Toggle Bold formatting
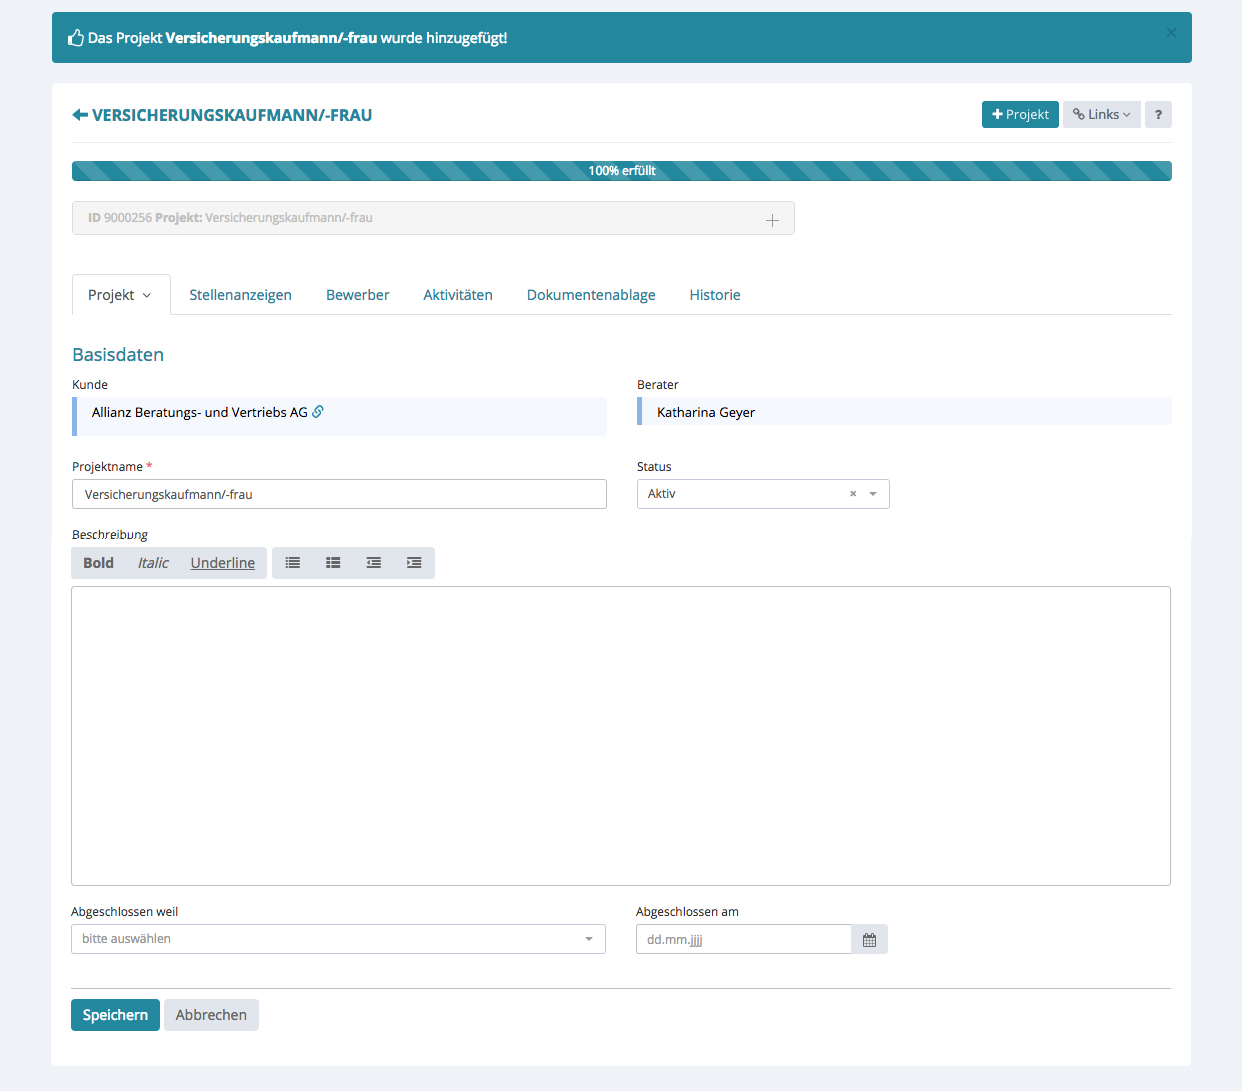This screenshot has height=1091, width=1242. point(98,563)
